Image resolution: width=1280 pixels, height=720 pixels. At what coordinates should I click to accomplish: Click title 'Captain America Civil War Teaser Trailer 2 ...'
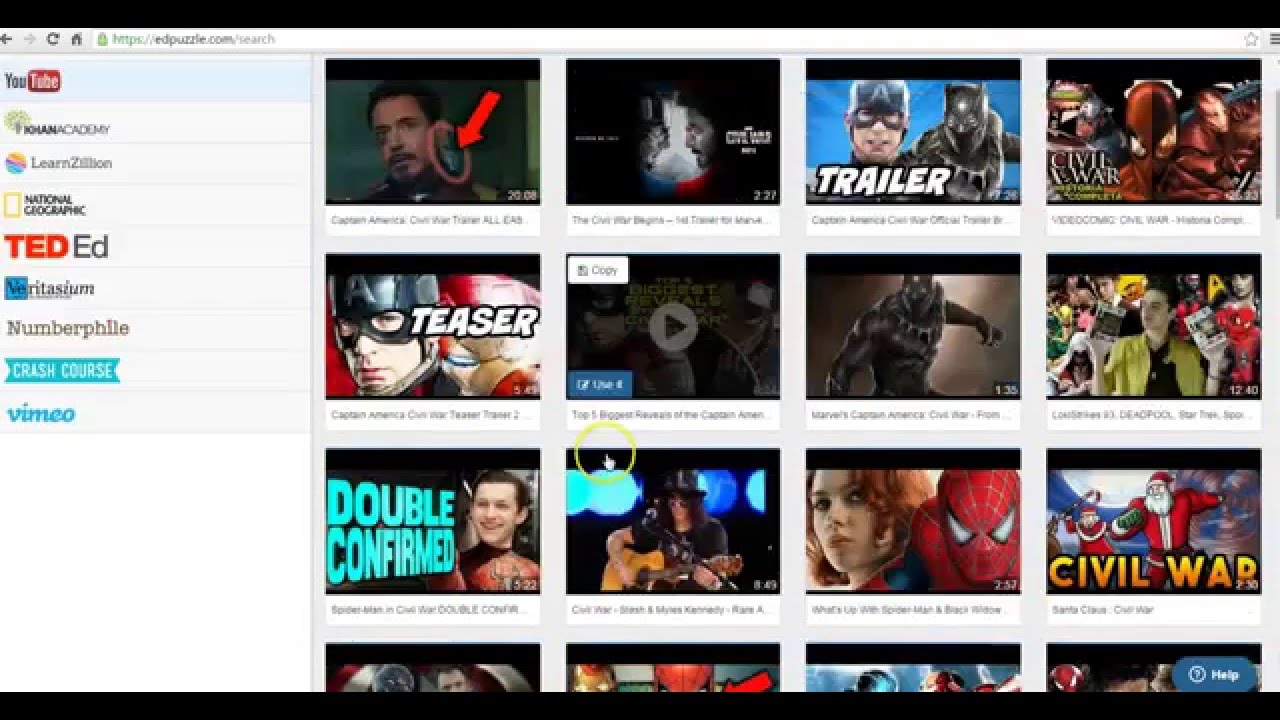[x=429, y=415]
